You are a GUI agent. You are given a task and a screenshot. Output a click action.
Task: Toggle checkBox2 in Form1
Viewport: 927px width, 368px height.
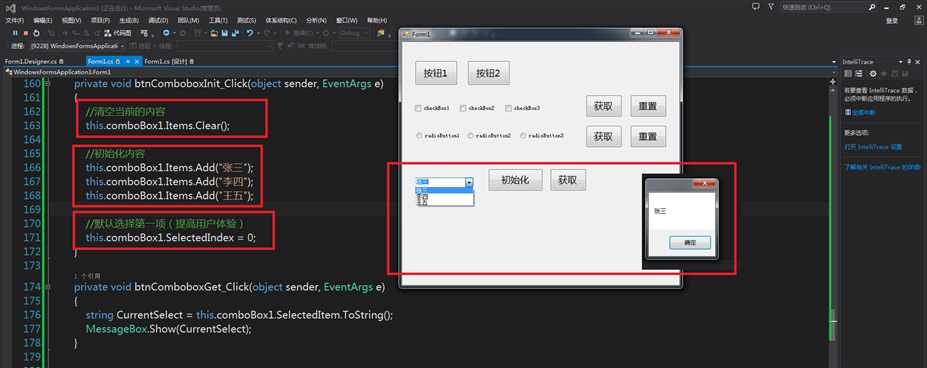tap(463, 108)
